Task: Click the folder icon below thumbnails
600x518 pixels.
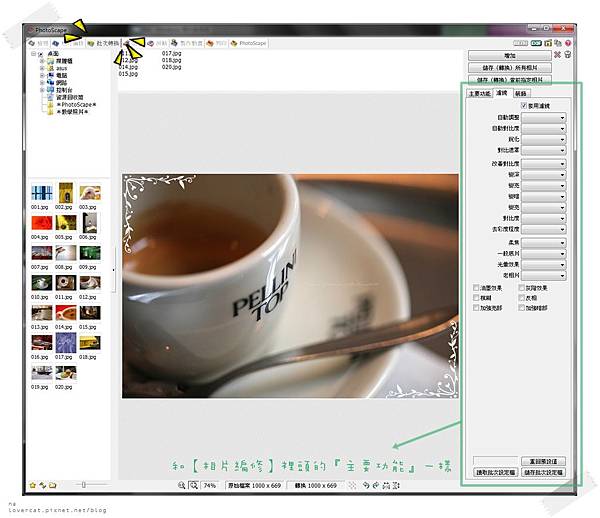Action: [53, 485]
